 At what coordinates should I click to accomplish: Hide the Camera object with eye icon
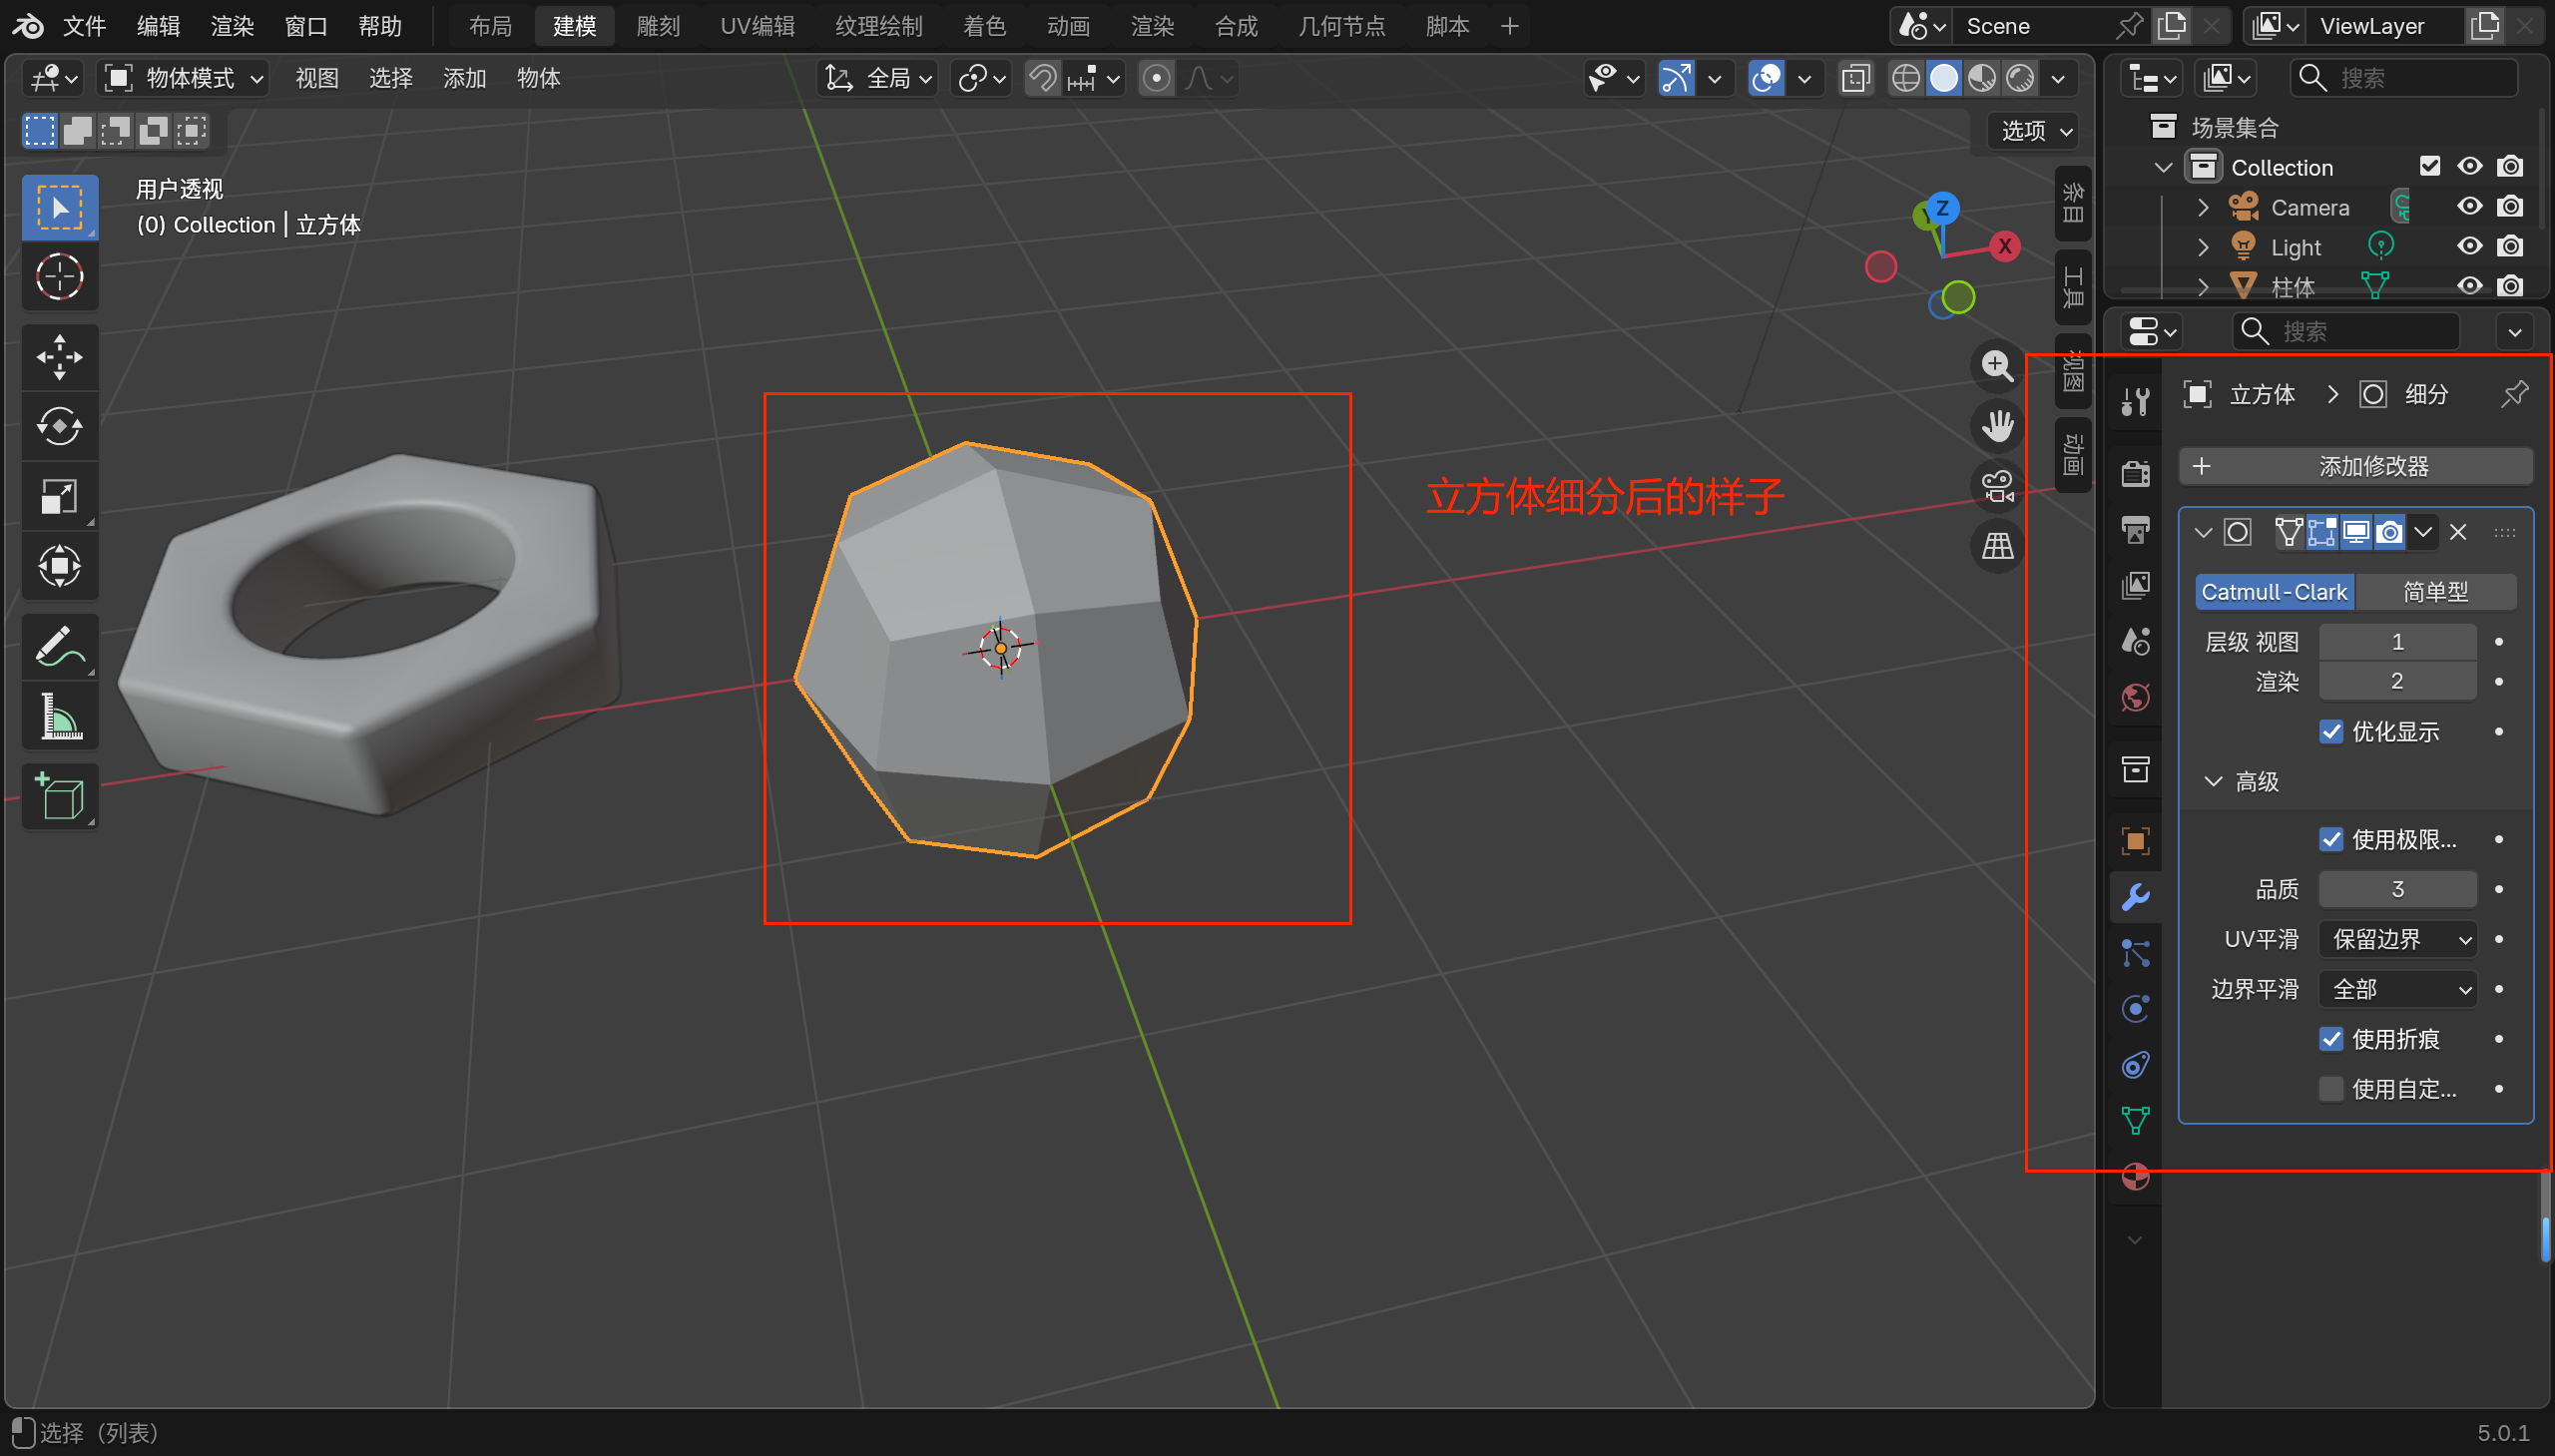[2469, 207]
